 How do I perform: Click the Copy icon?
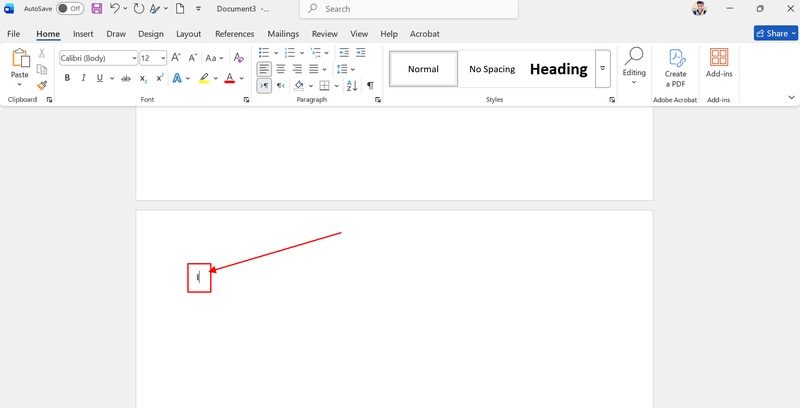pos(42,69)
